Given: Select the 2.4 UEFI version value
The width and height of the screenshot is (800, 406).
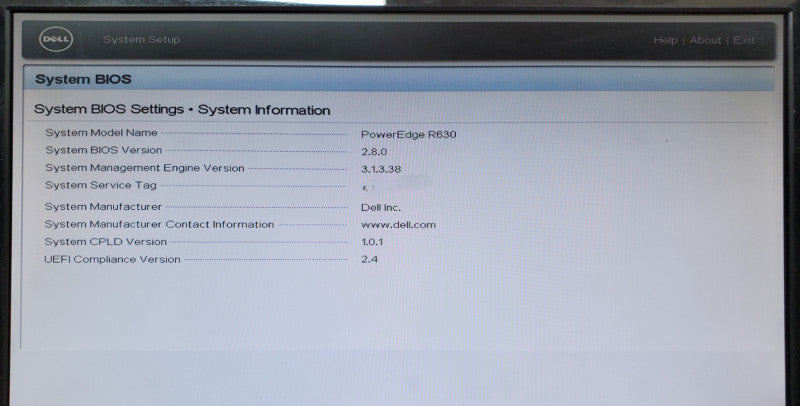Looking at the screenshot, I should (x=369, y=259).
